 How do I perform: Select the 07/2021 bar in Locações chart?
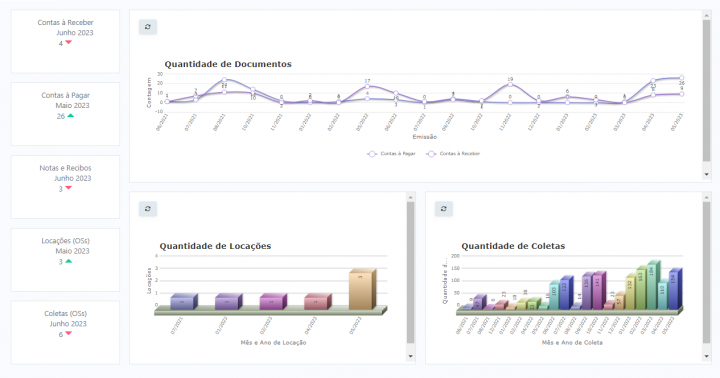coord(184,302)
